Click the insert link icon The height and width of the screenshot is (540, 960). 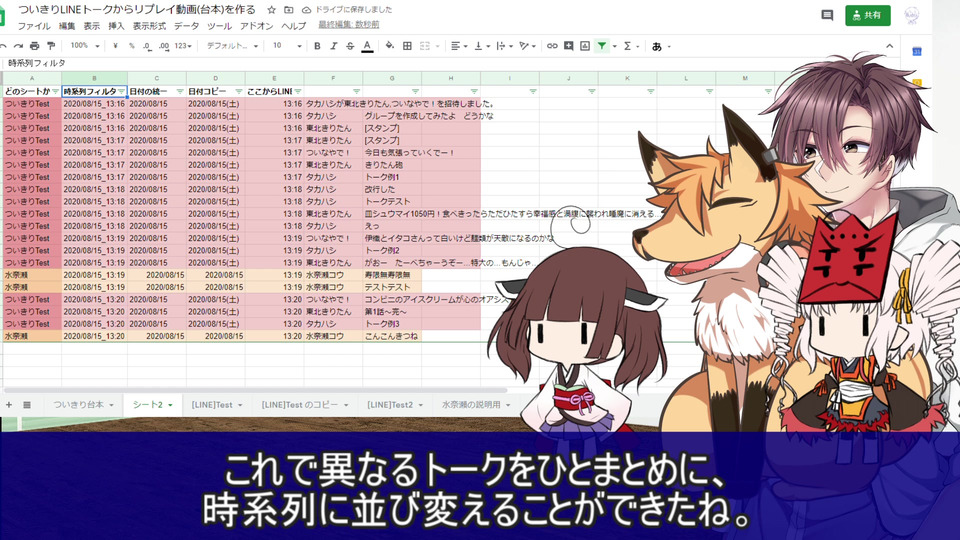click(552, 46)
